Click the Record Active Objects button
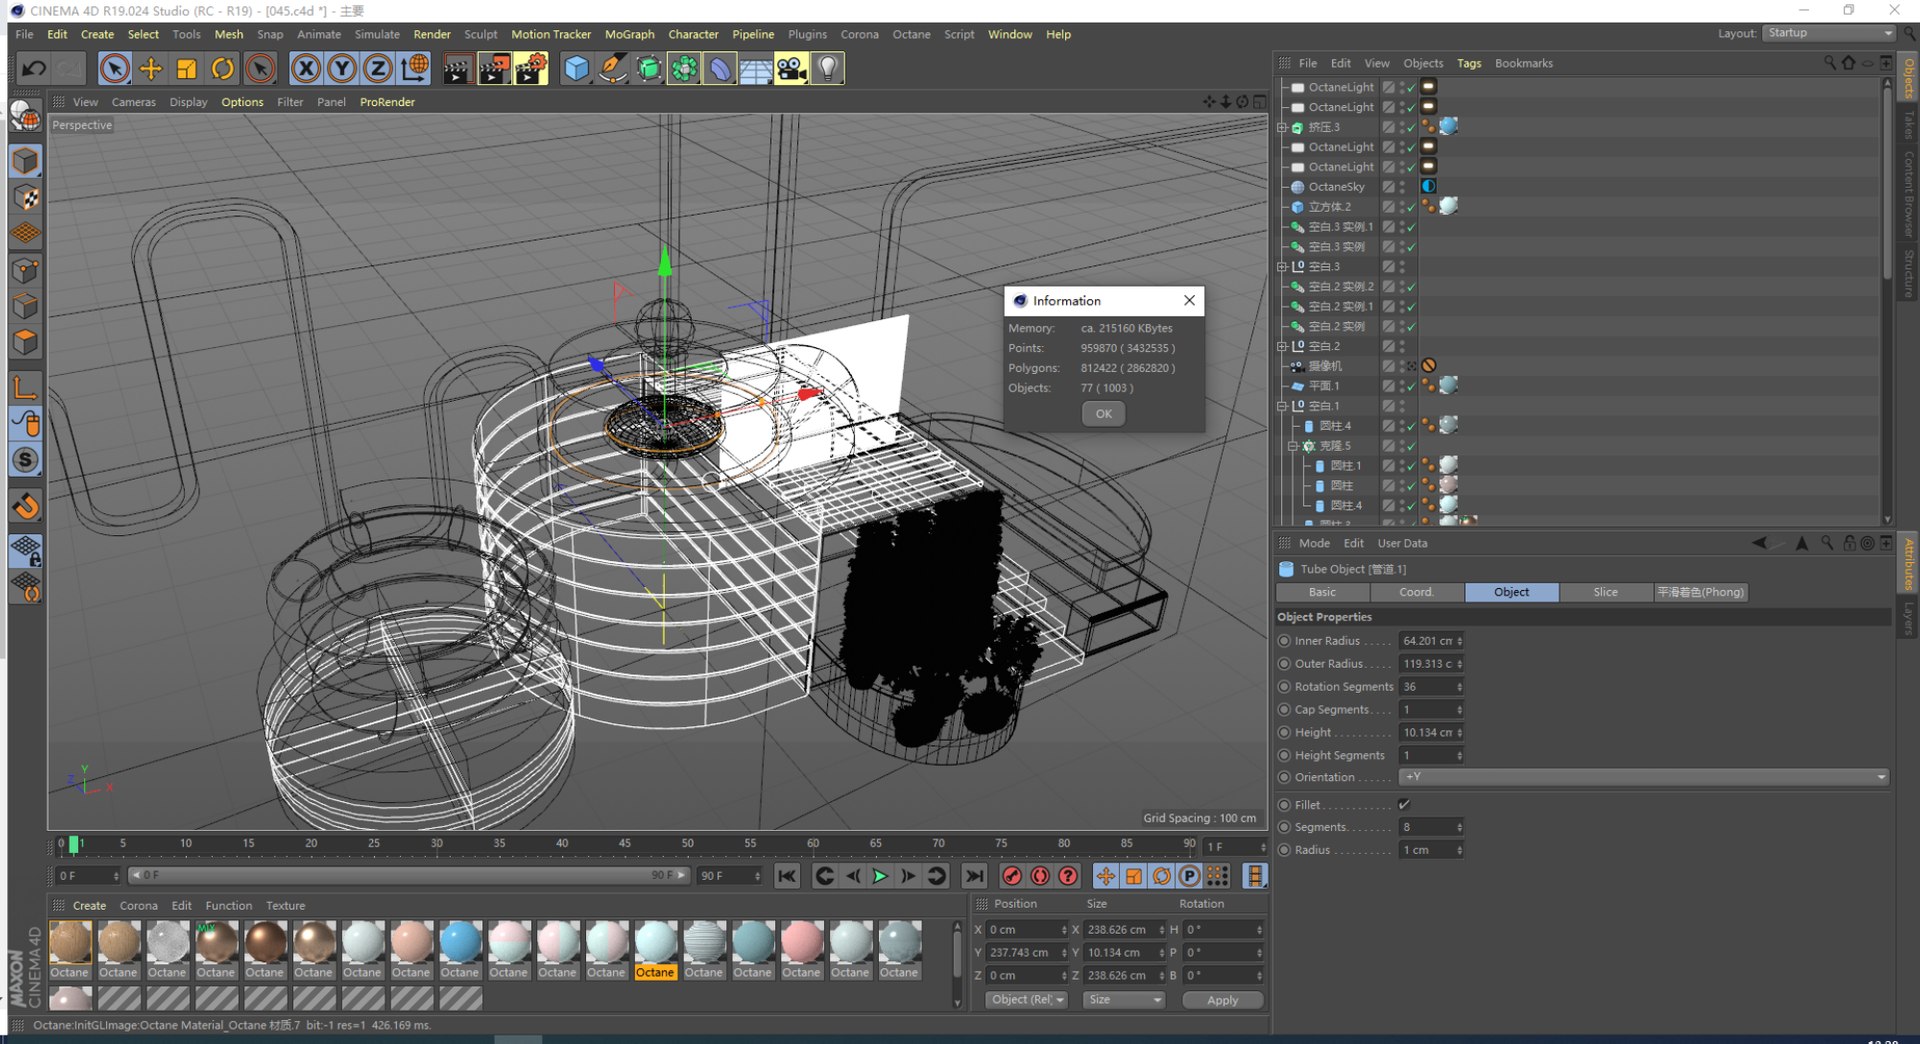This screenshot has height=1044, width=1920. click(1012, 876)
